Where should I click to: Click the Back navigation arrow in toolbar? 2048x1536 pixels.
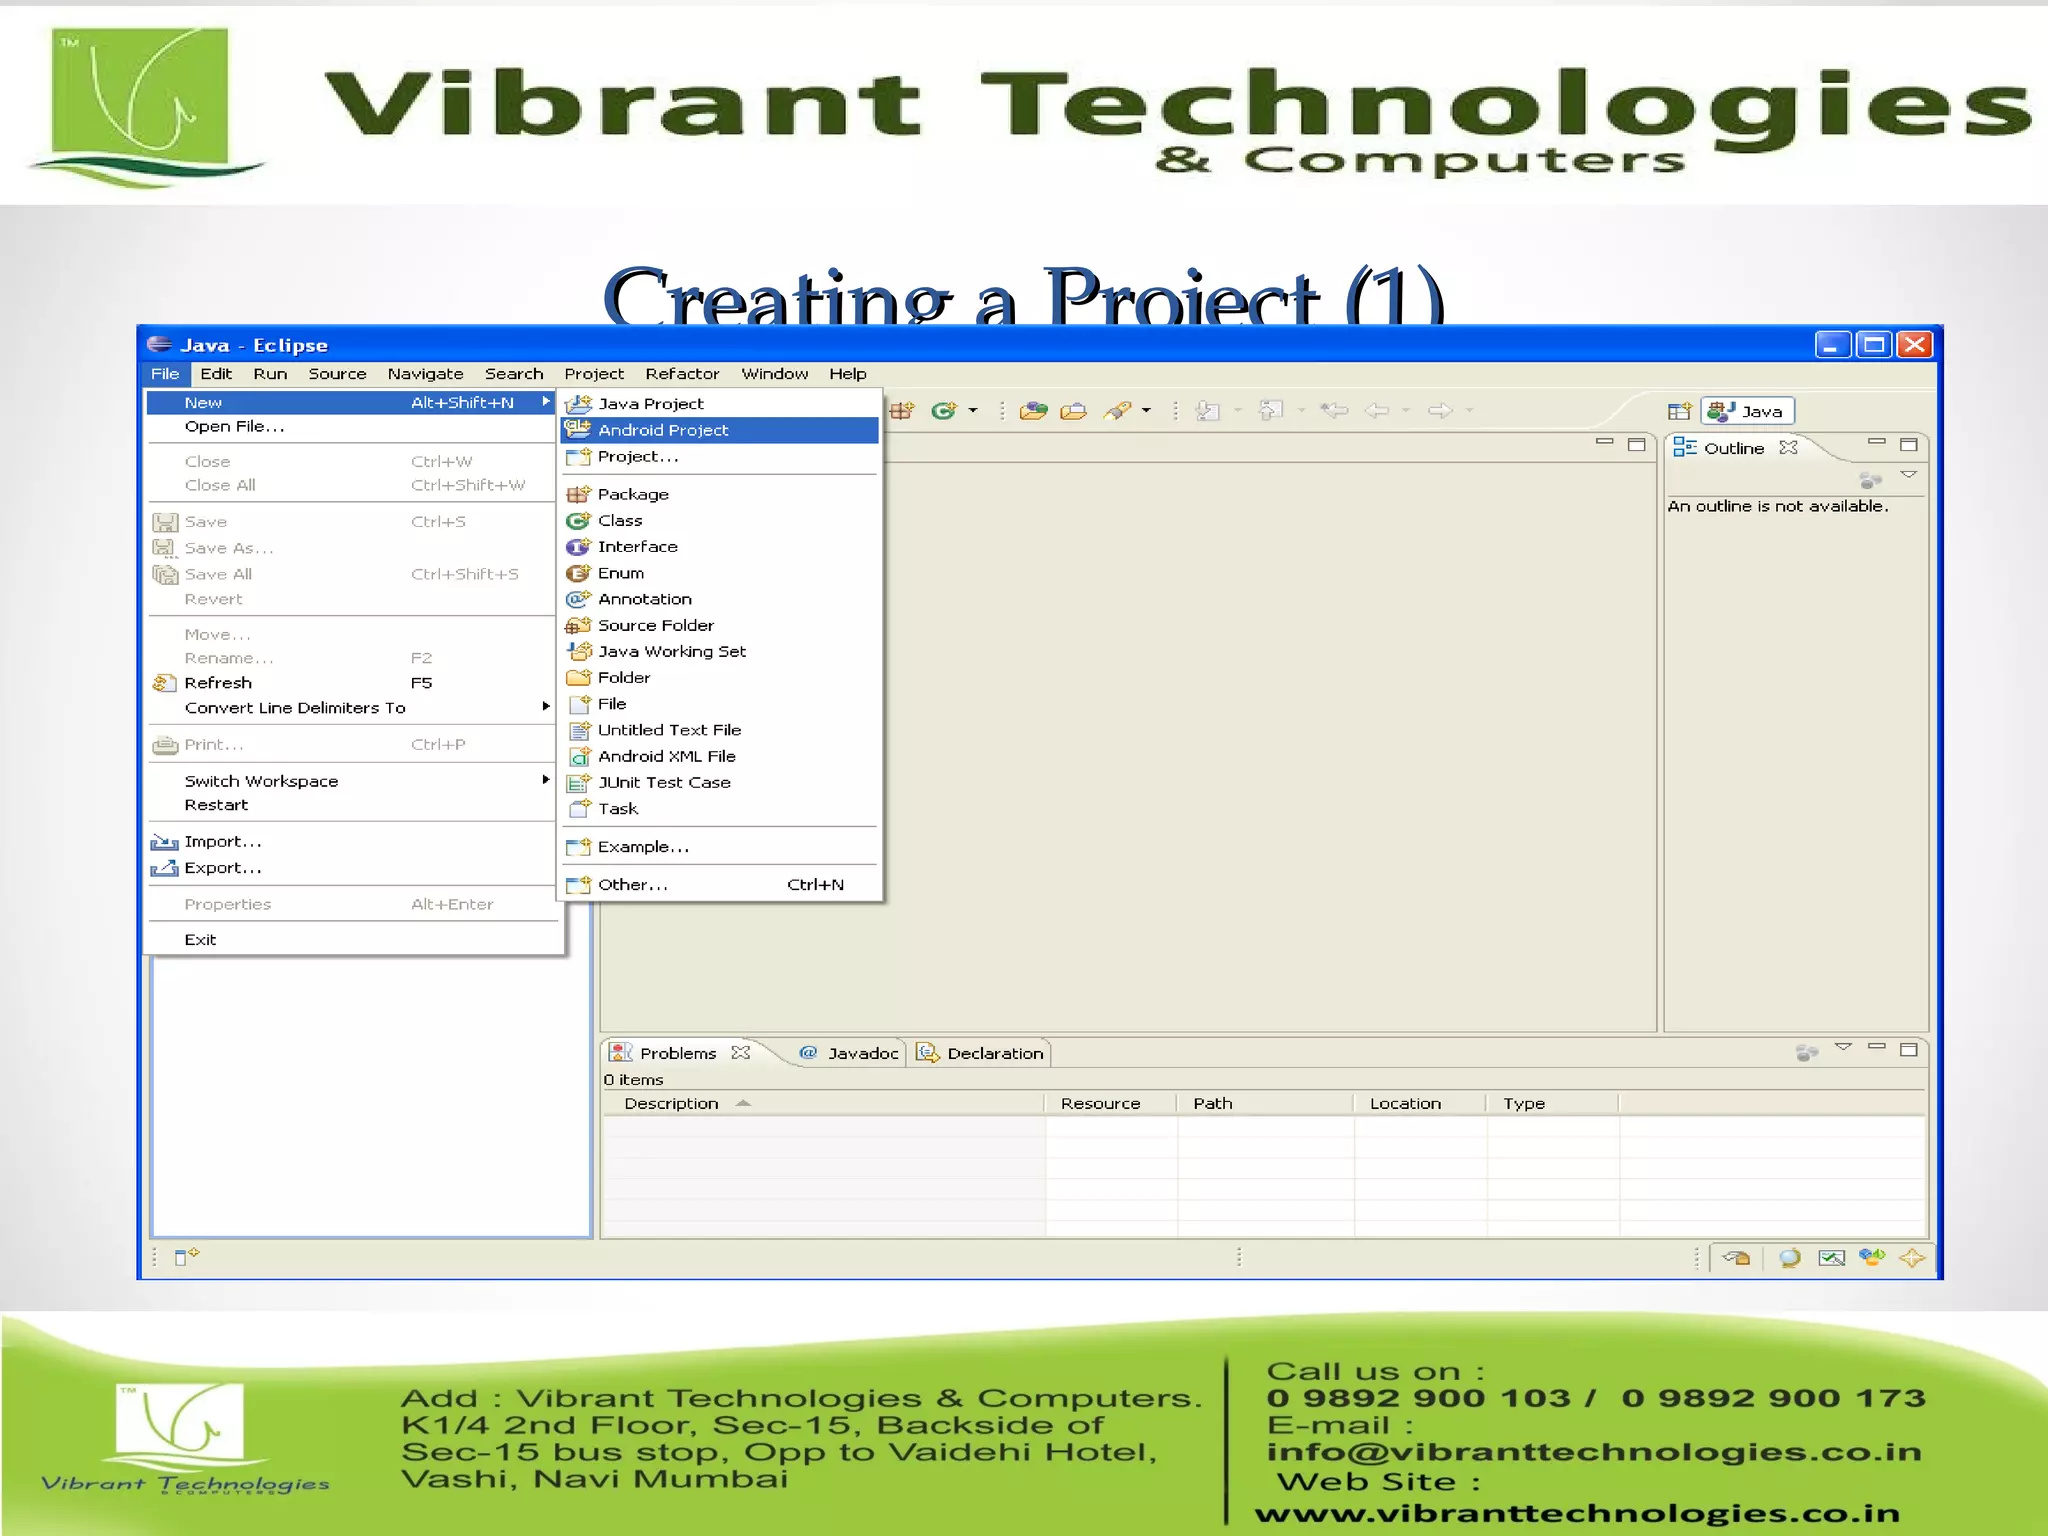1377,411
